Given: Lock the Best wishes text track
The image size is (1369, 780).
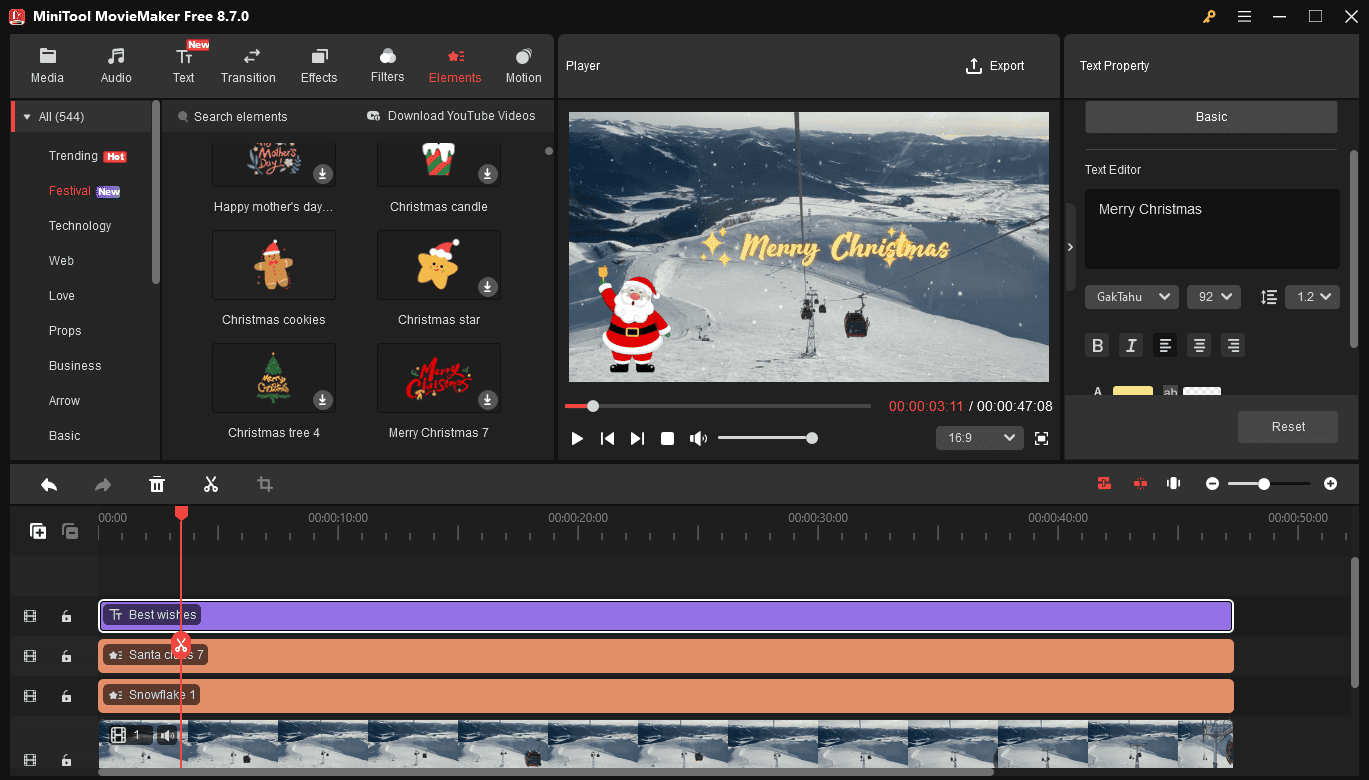Looking at the screenshot, I should (x=66, y=616).
